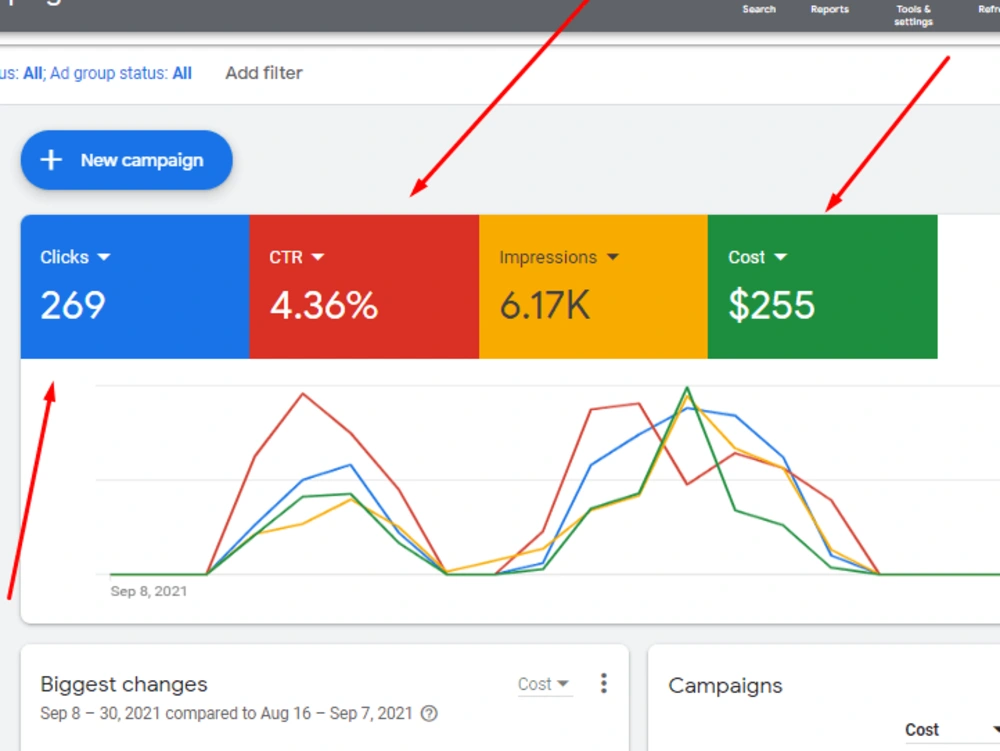
Task: Click the help icon beside the date comparison
Action: coord(429,713)
